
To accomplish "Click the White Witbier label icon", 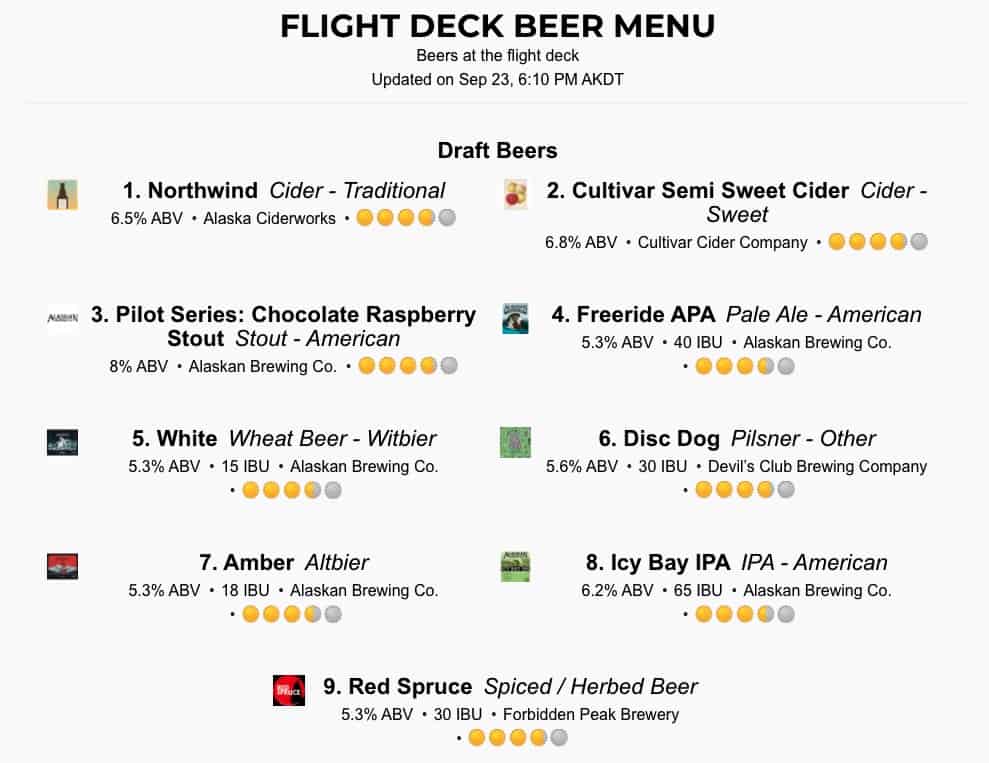I will [x=62, y=442].
